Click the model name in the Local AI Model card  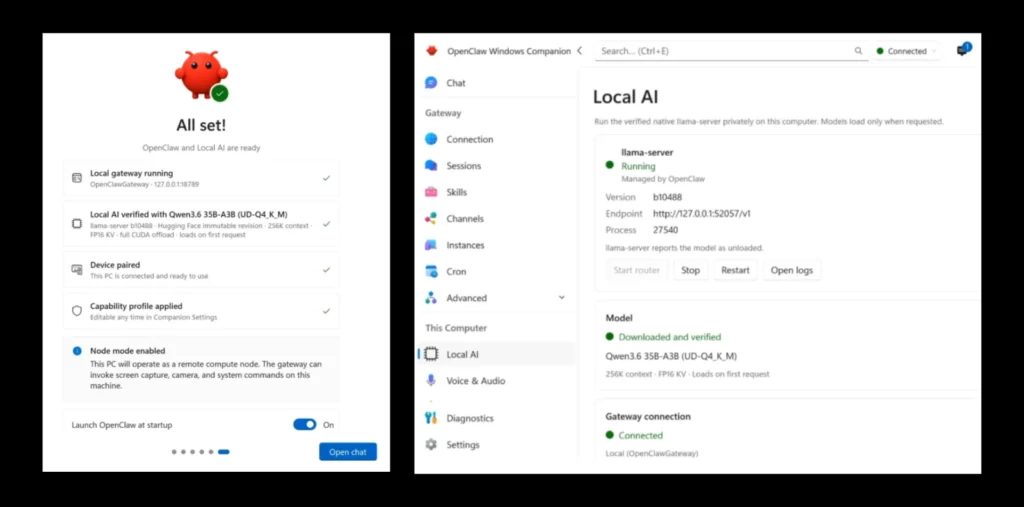click(x=671, y=356)
